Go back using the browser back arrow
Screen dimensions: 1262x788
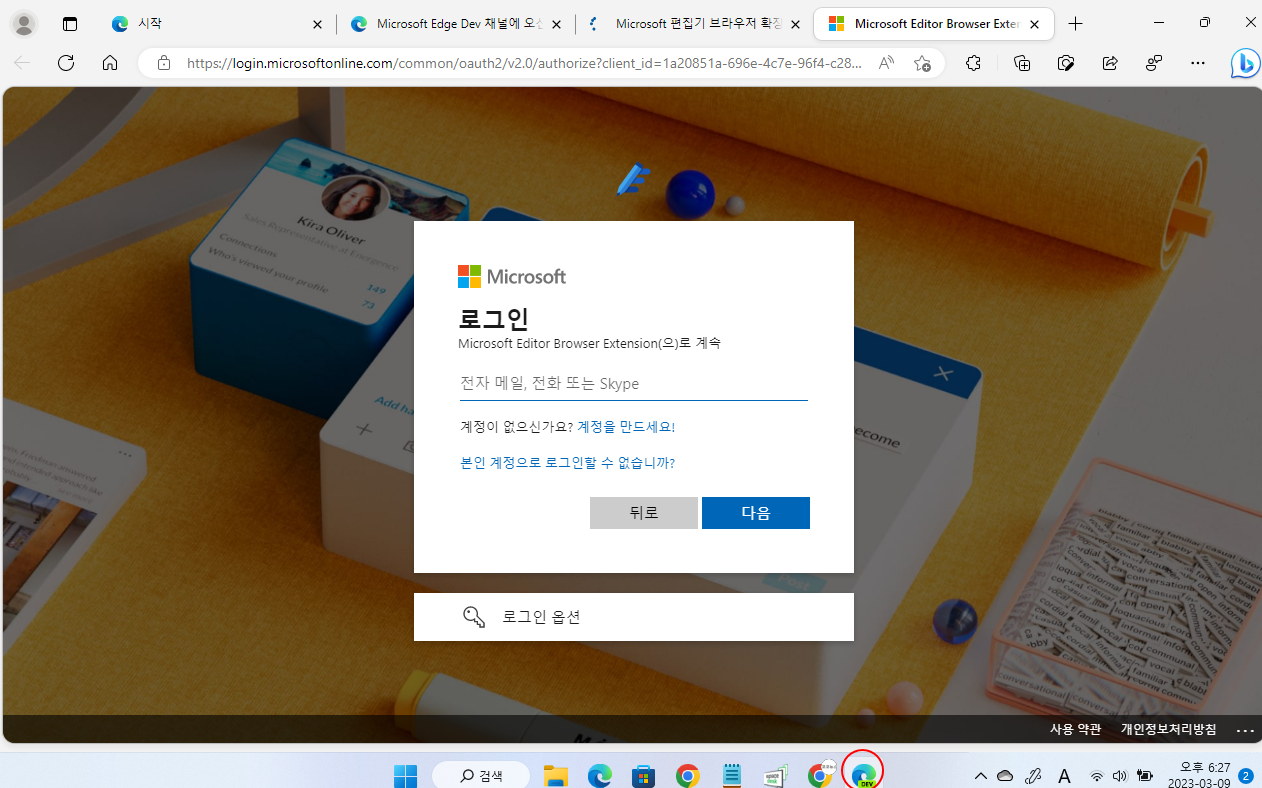pyautogui.click(x=22, y=63)
